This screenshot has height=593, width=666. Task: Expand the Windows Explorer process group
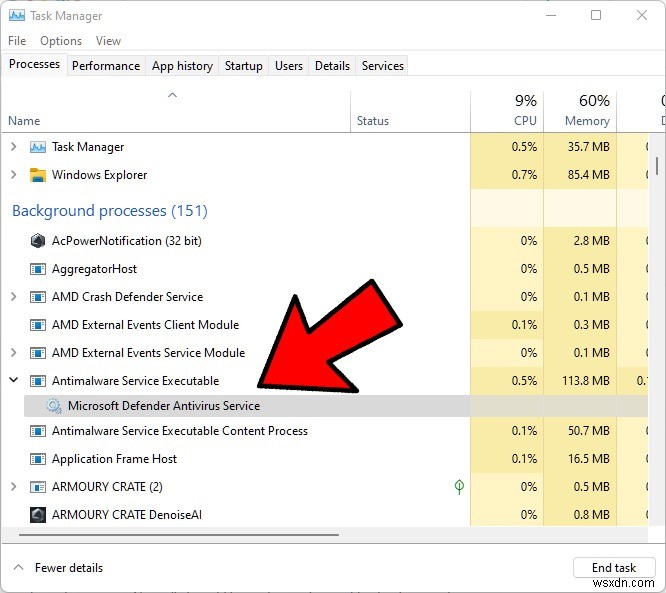pos(14,175)
